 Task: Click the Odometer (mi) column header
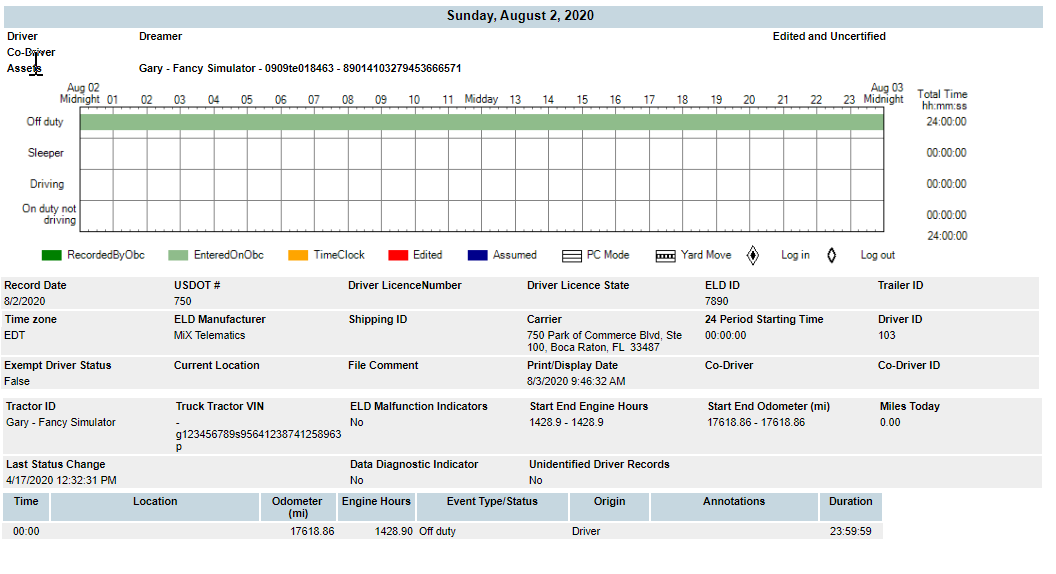pyautogui.click(x=297, y=507)
